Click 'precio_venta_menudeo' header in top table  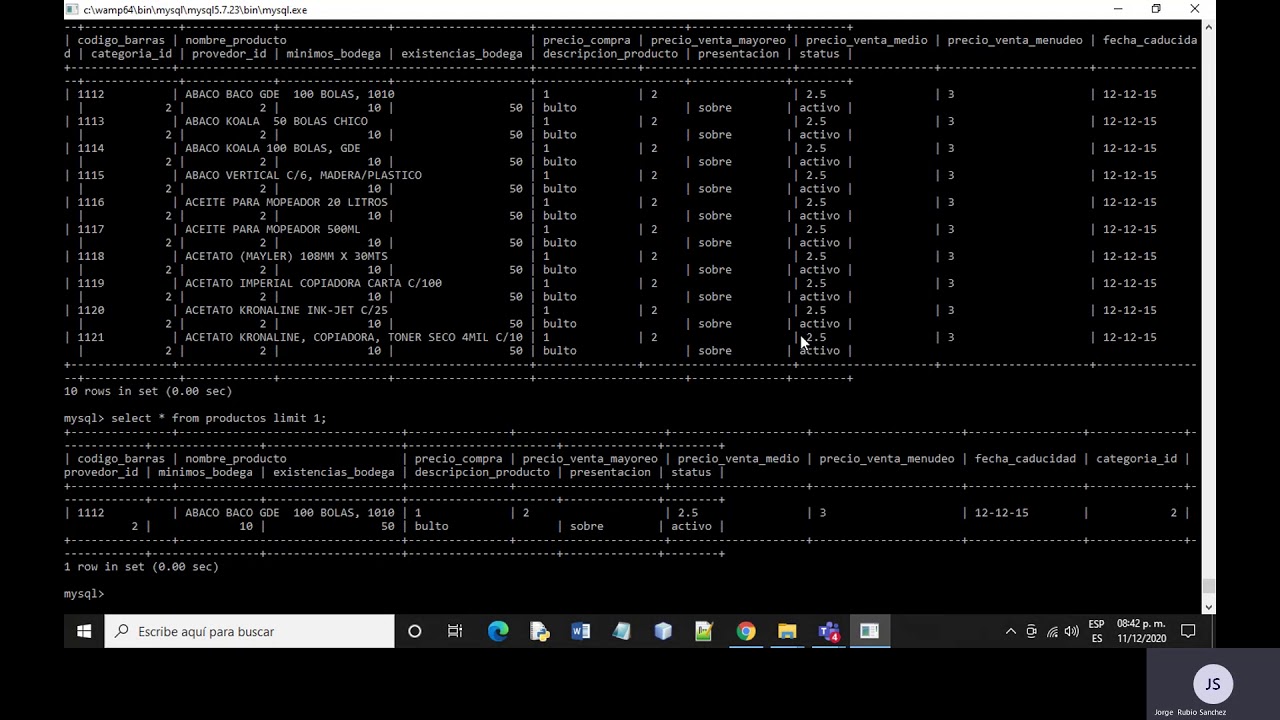click(1015, 40)
